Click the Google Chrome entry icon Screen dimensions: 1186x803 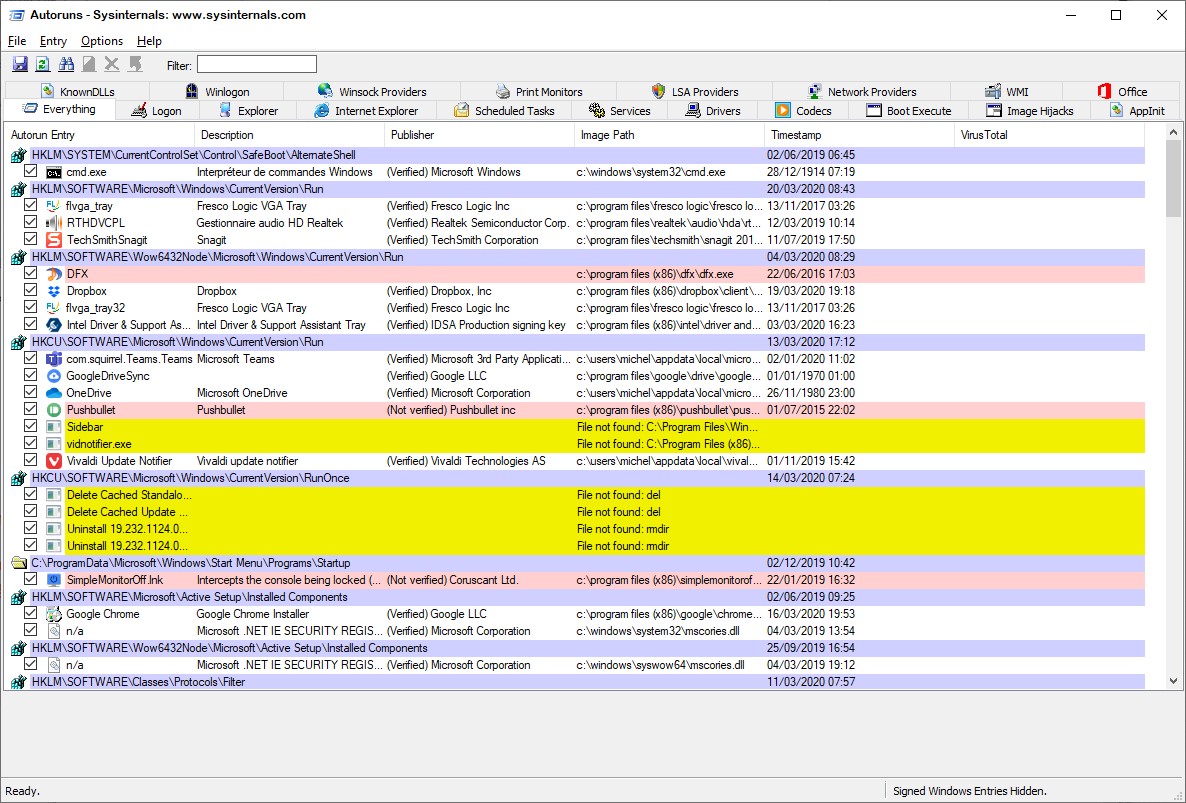(54, 614)
